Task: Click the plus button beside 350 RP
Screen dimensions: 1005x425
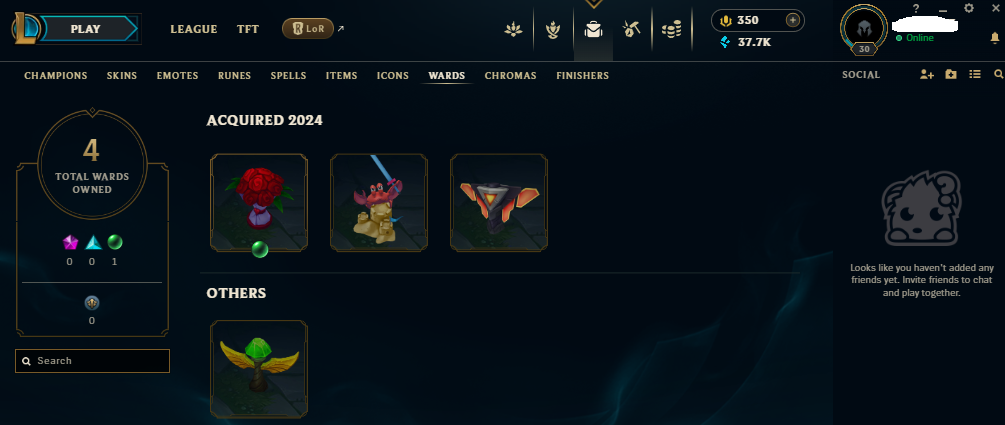Action: (x=793, y=21)
